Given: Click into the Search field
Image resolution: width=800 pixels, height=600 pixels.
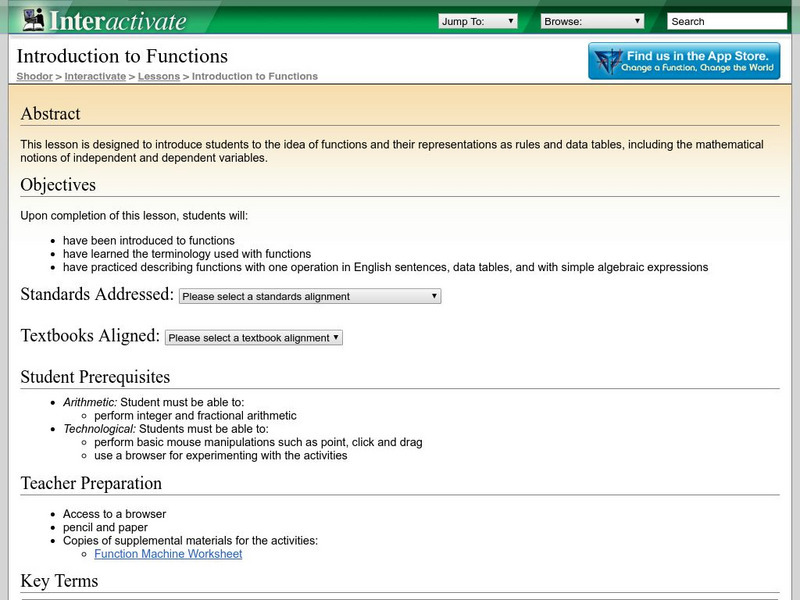Looking at the screenshot, I should click(x=727, y=21).
